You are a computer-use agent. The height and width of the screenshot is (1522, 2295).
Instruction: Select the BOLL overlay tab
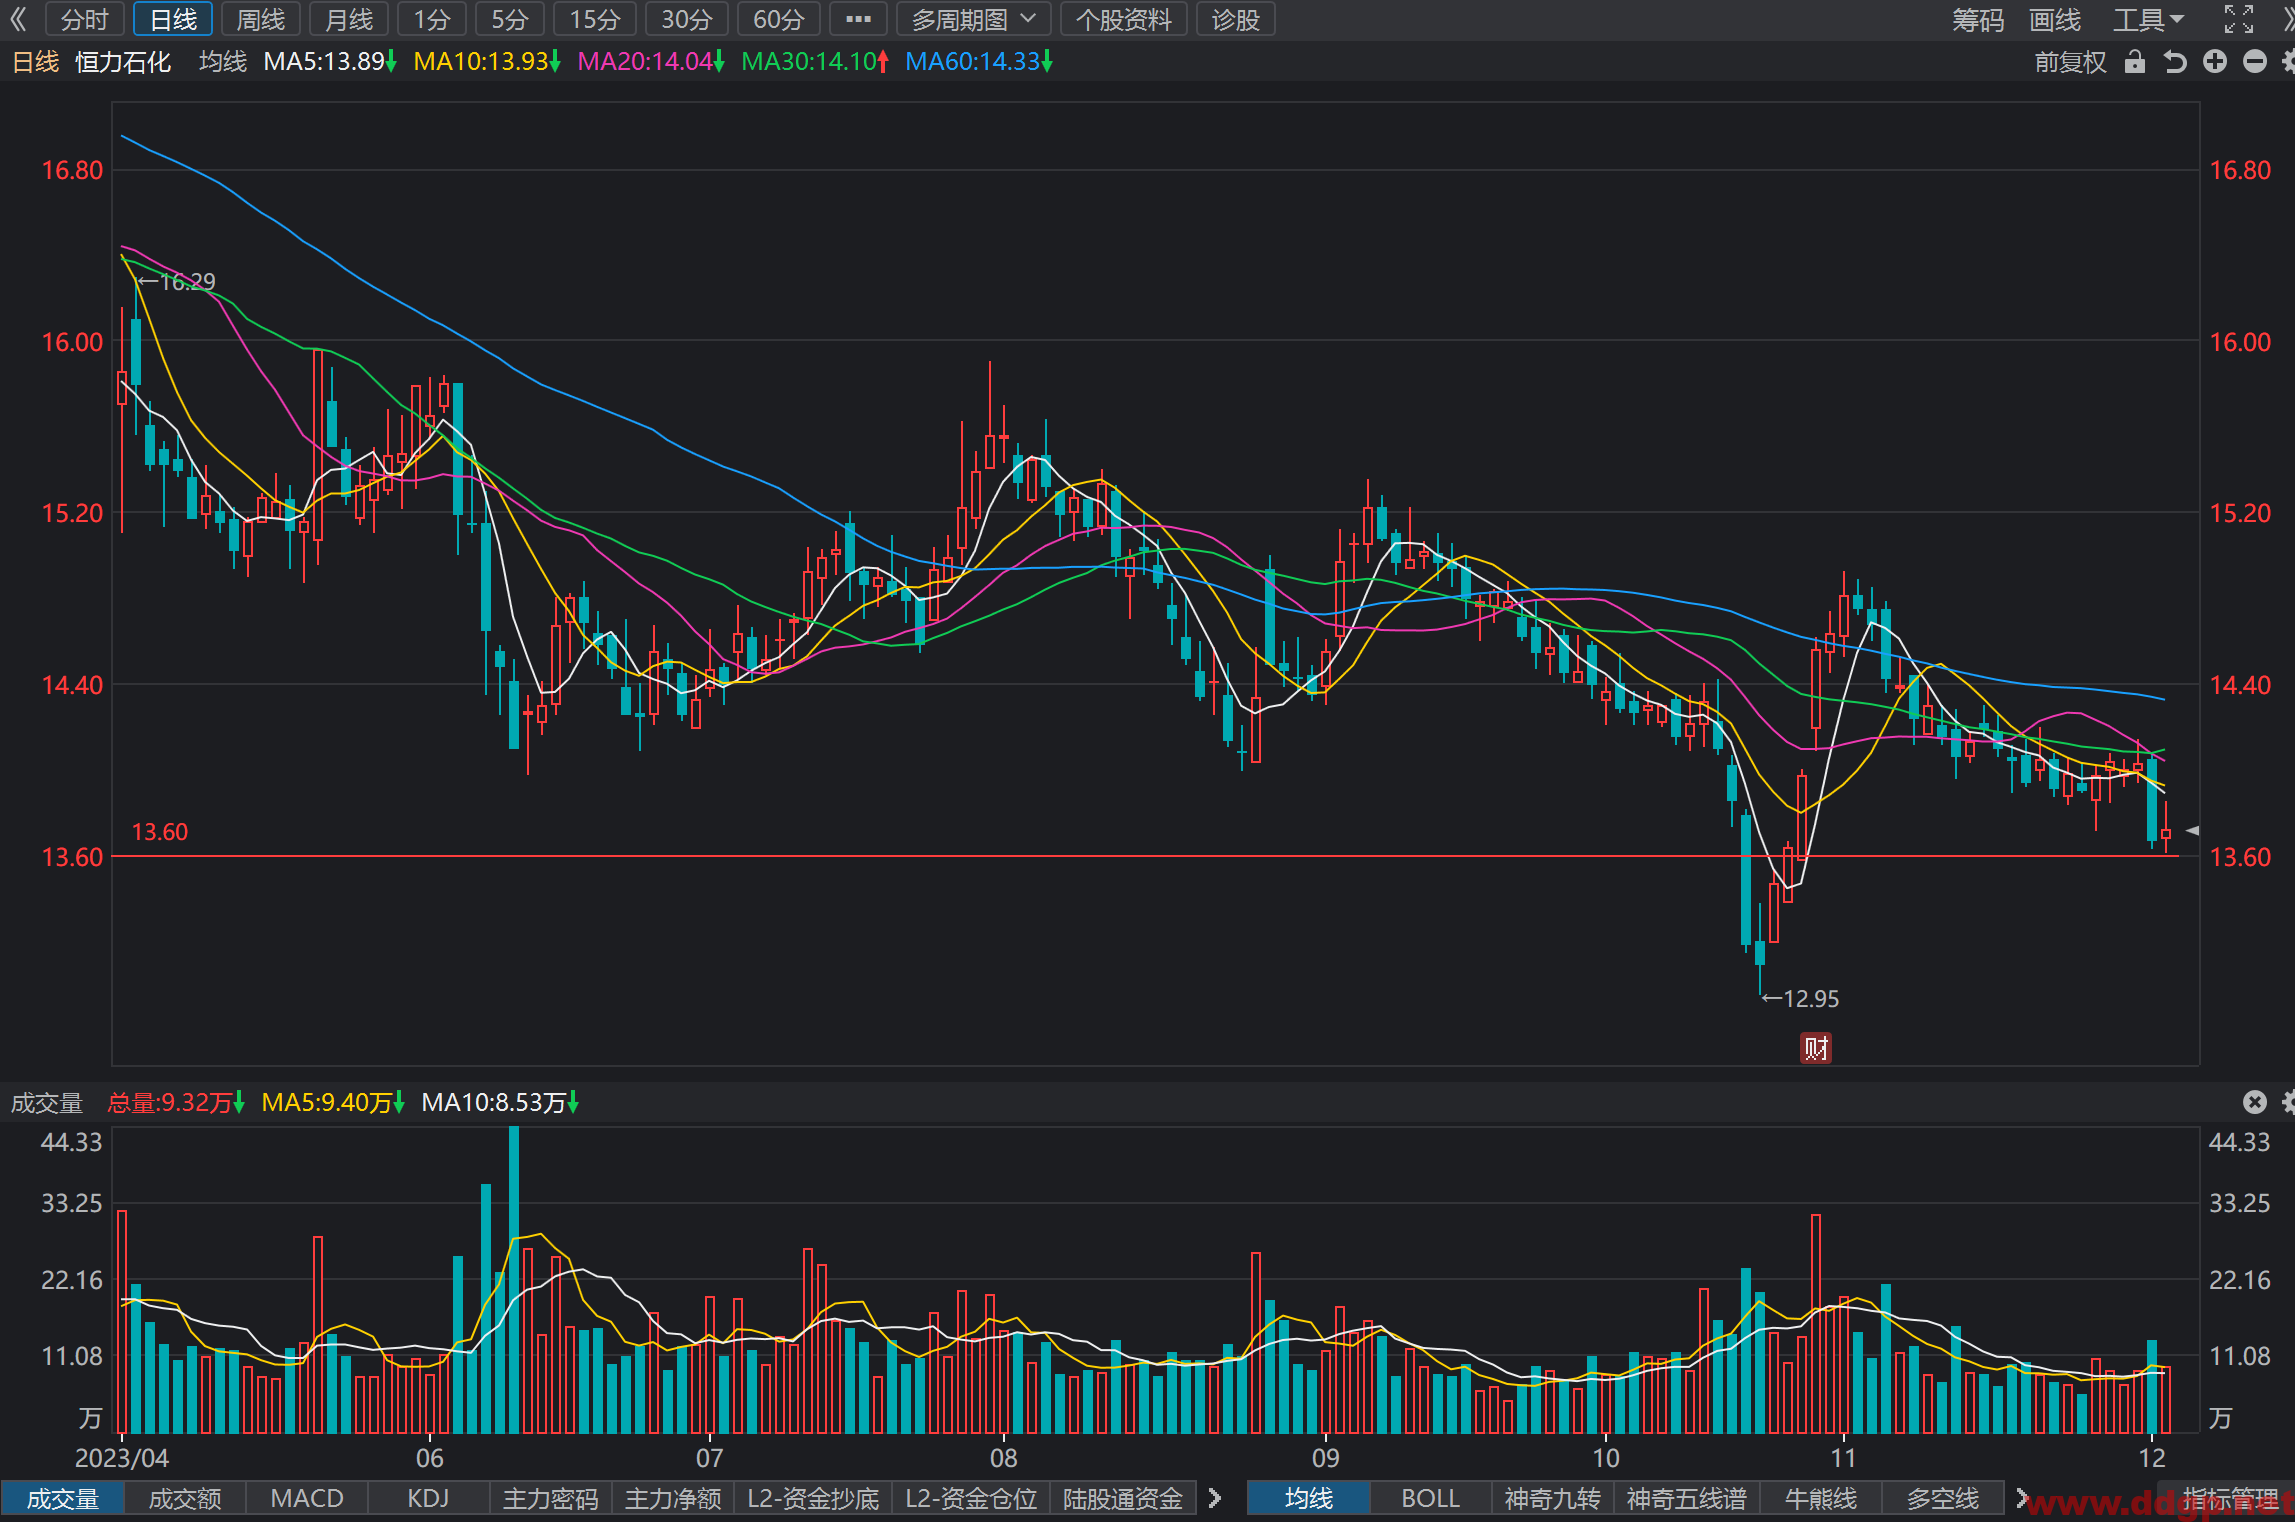1430,1498
